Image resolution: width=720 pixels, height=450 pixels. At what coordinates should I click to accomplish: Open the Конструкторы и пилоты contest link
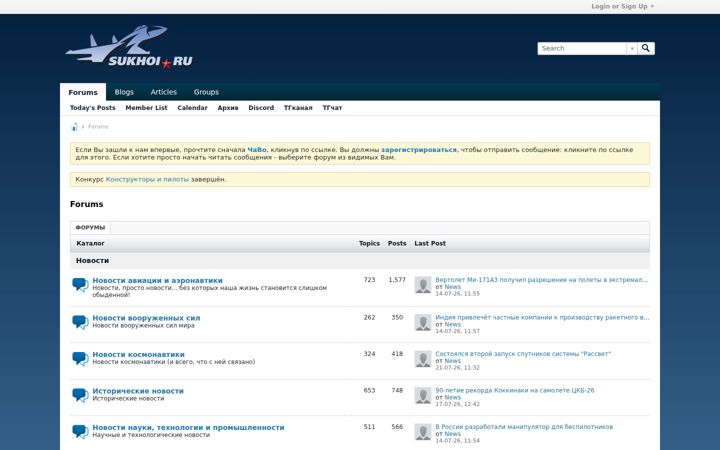click(147, 180)
